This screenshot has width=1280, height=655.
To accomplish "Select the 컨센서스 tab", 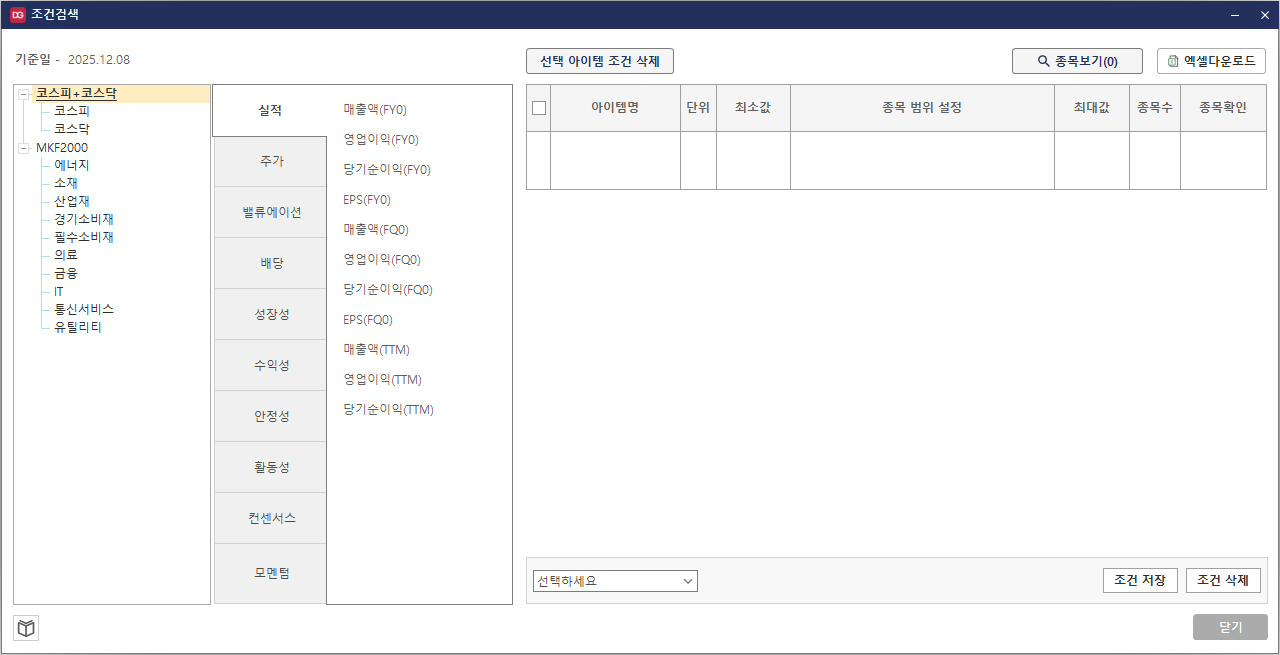I will click(270, 518).
